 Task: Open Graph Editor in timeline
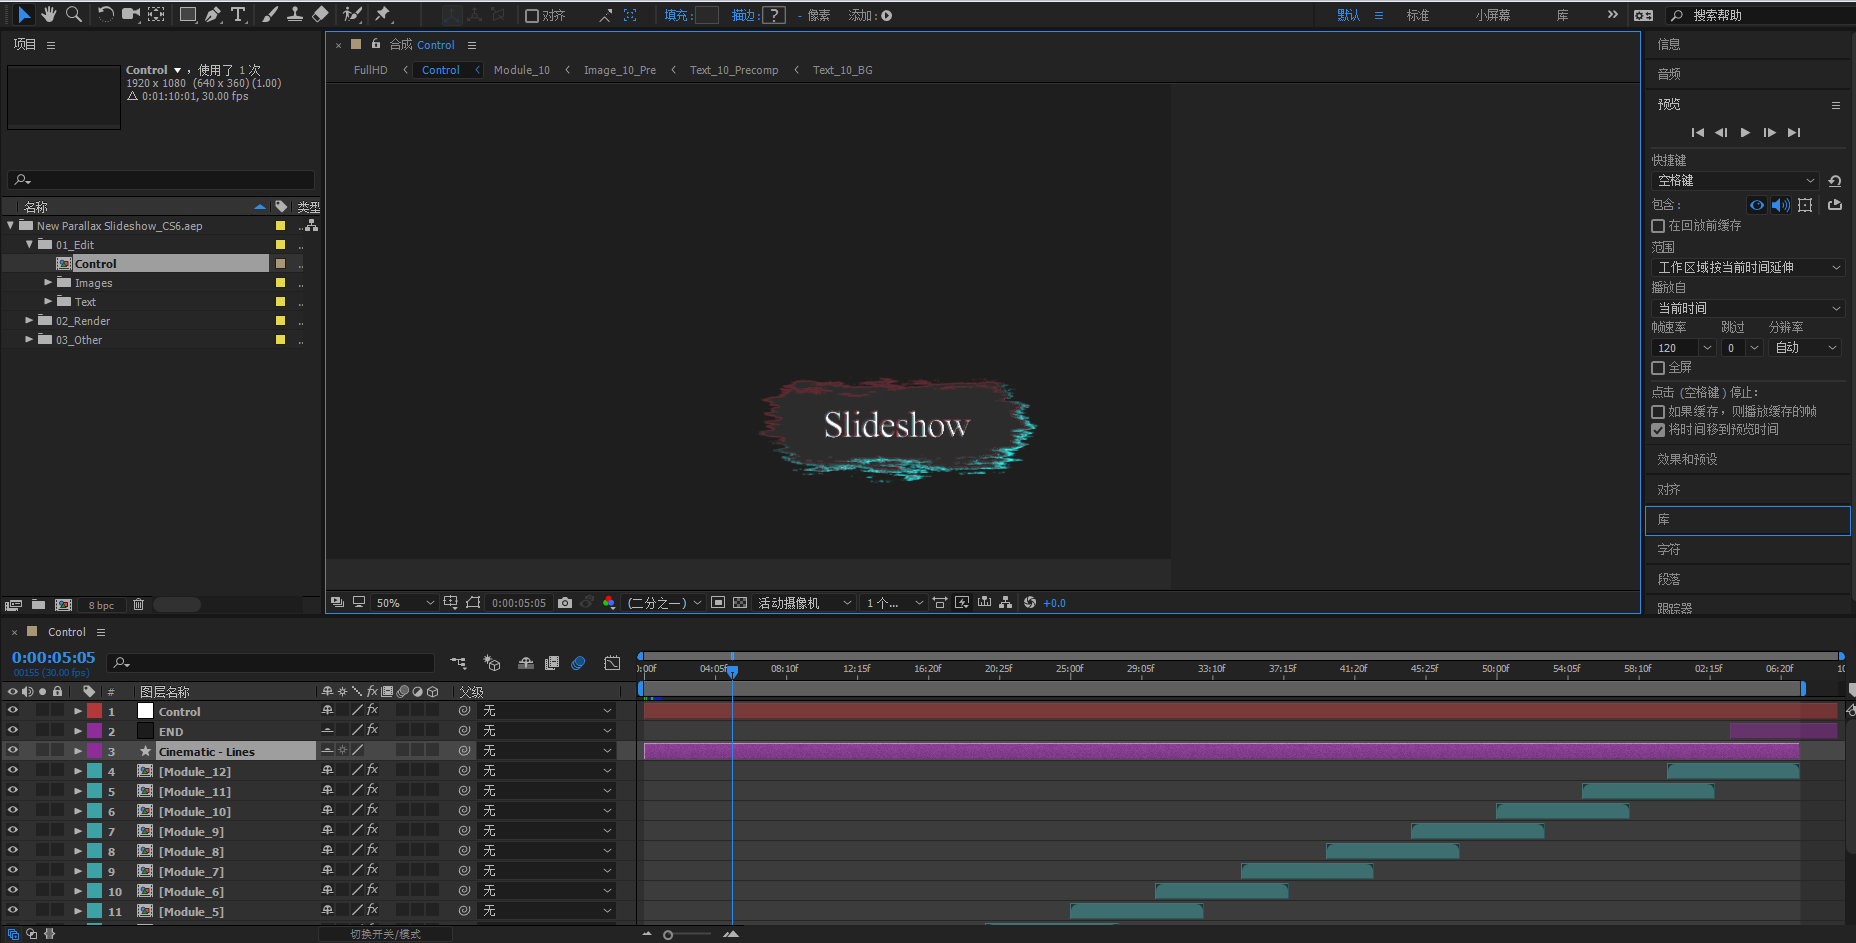pyautogui.click(x=613, y=663)
